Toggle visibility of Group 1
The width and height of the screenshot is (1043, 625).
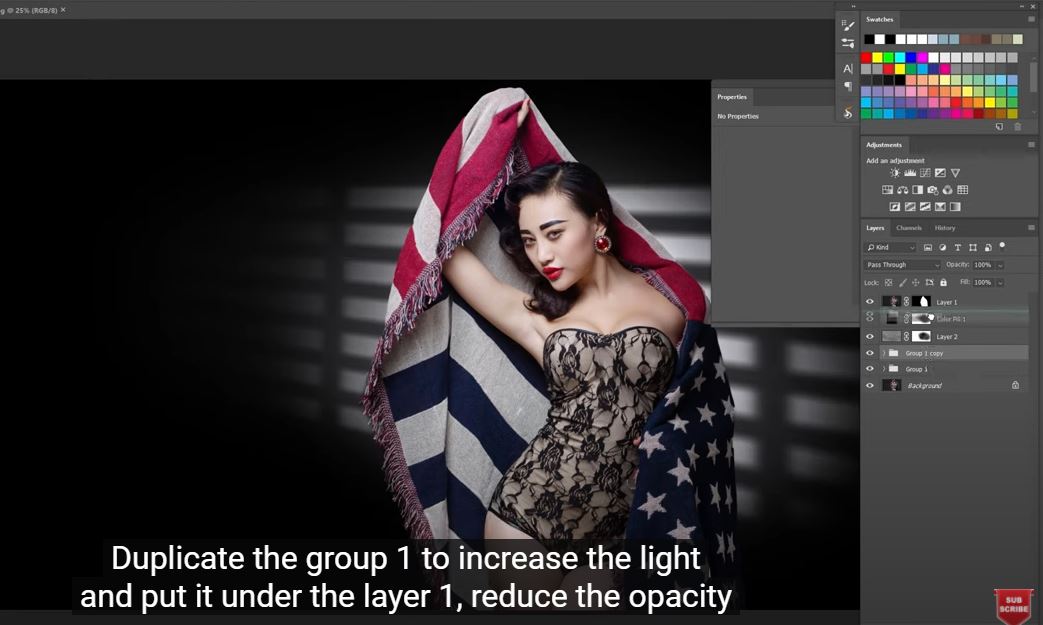tap(869, 369)
